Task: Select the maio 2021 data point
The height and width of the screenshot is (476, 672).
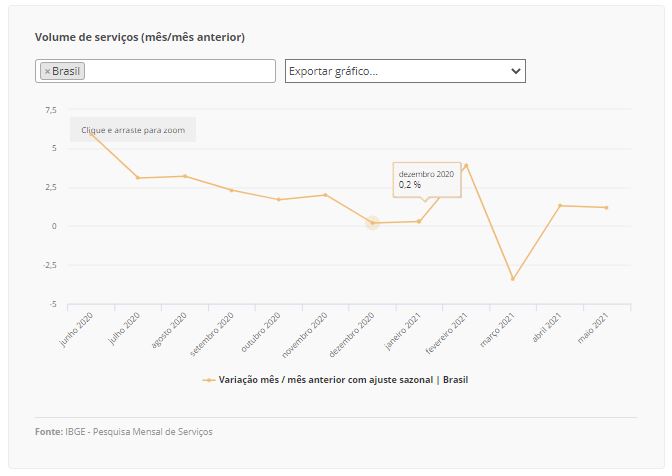Action: click(606, 208)
